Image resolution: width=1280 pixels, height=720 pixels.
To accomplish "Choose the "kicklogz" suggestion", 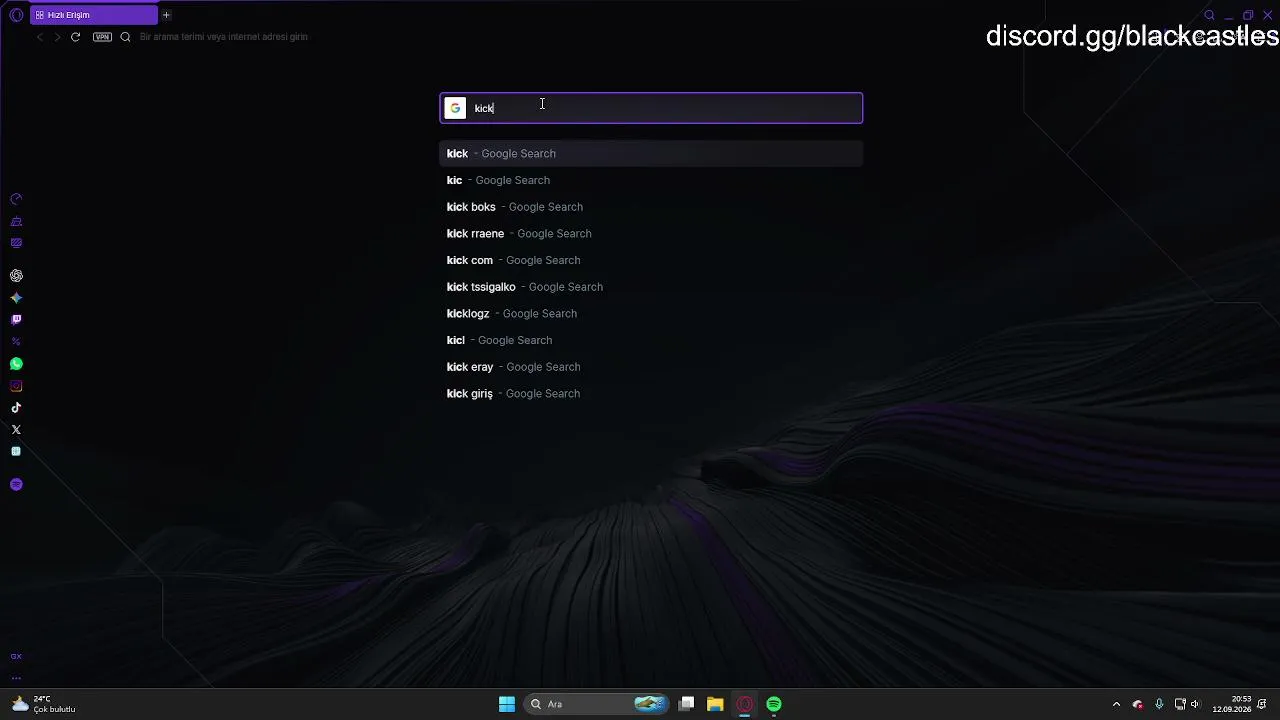I will tap(651, 313).
